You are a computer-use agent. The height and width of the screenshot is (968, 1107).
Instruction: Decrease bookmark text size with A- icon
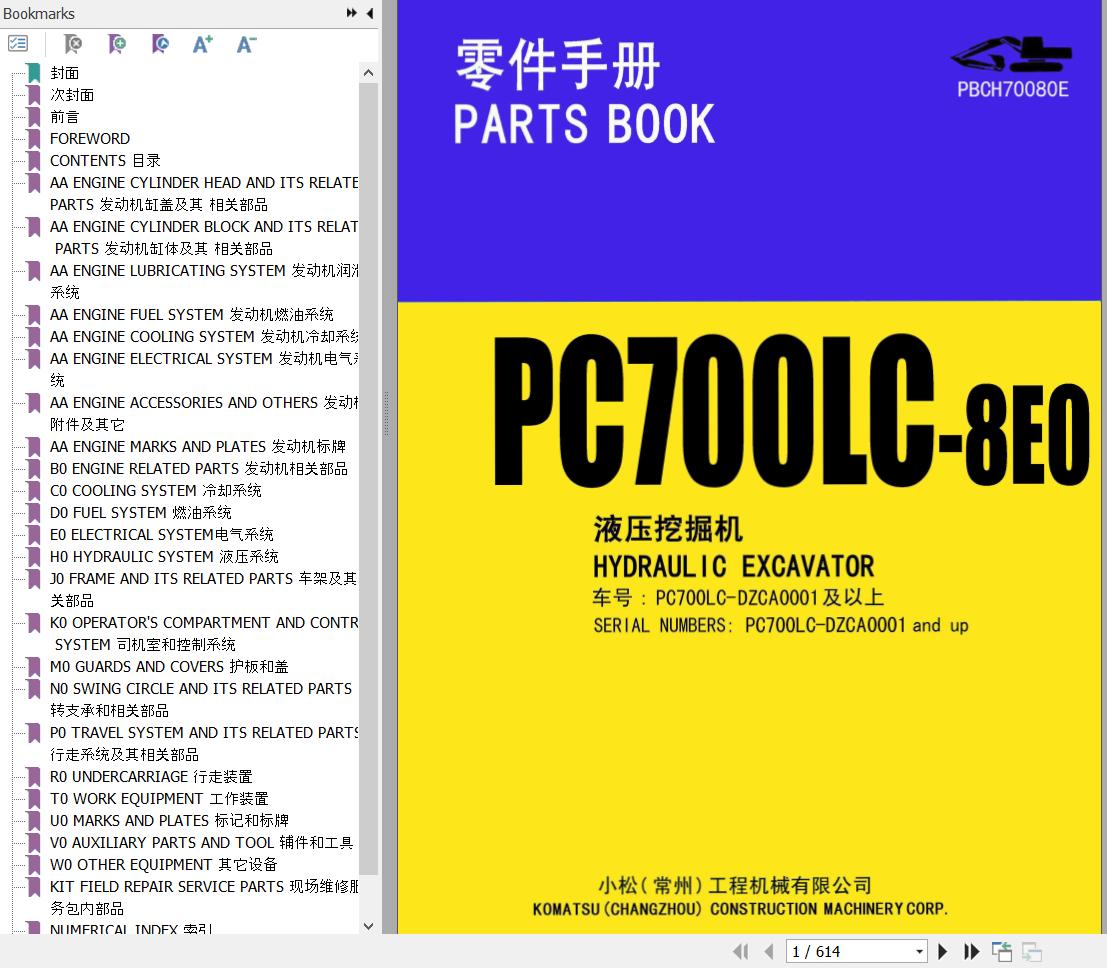click(x=246, y=44)
